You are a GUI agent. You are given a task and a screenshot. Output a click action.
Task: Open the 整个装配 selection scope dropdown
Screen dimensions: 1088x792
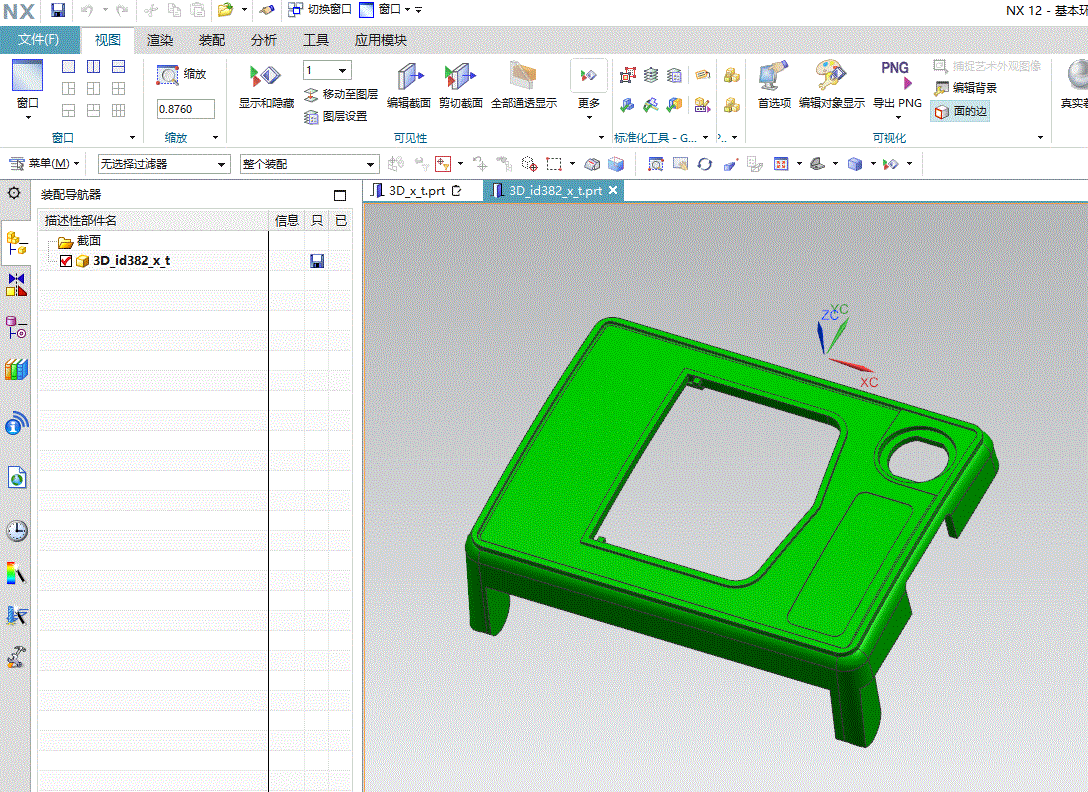309,164
